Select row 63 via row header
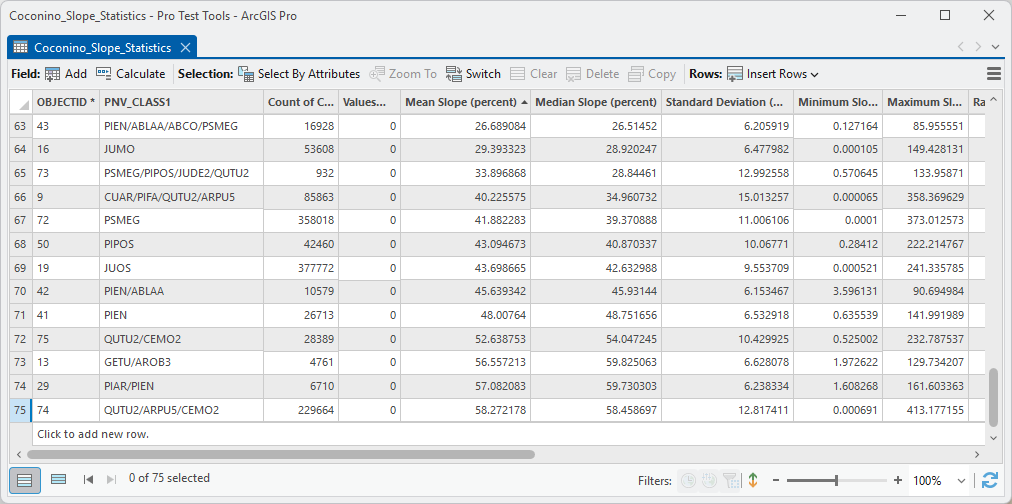1012x504 pixels. click(21, 126)
